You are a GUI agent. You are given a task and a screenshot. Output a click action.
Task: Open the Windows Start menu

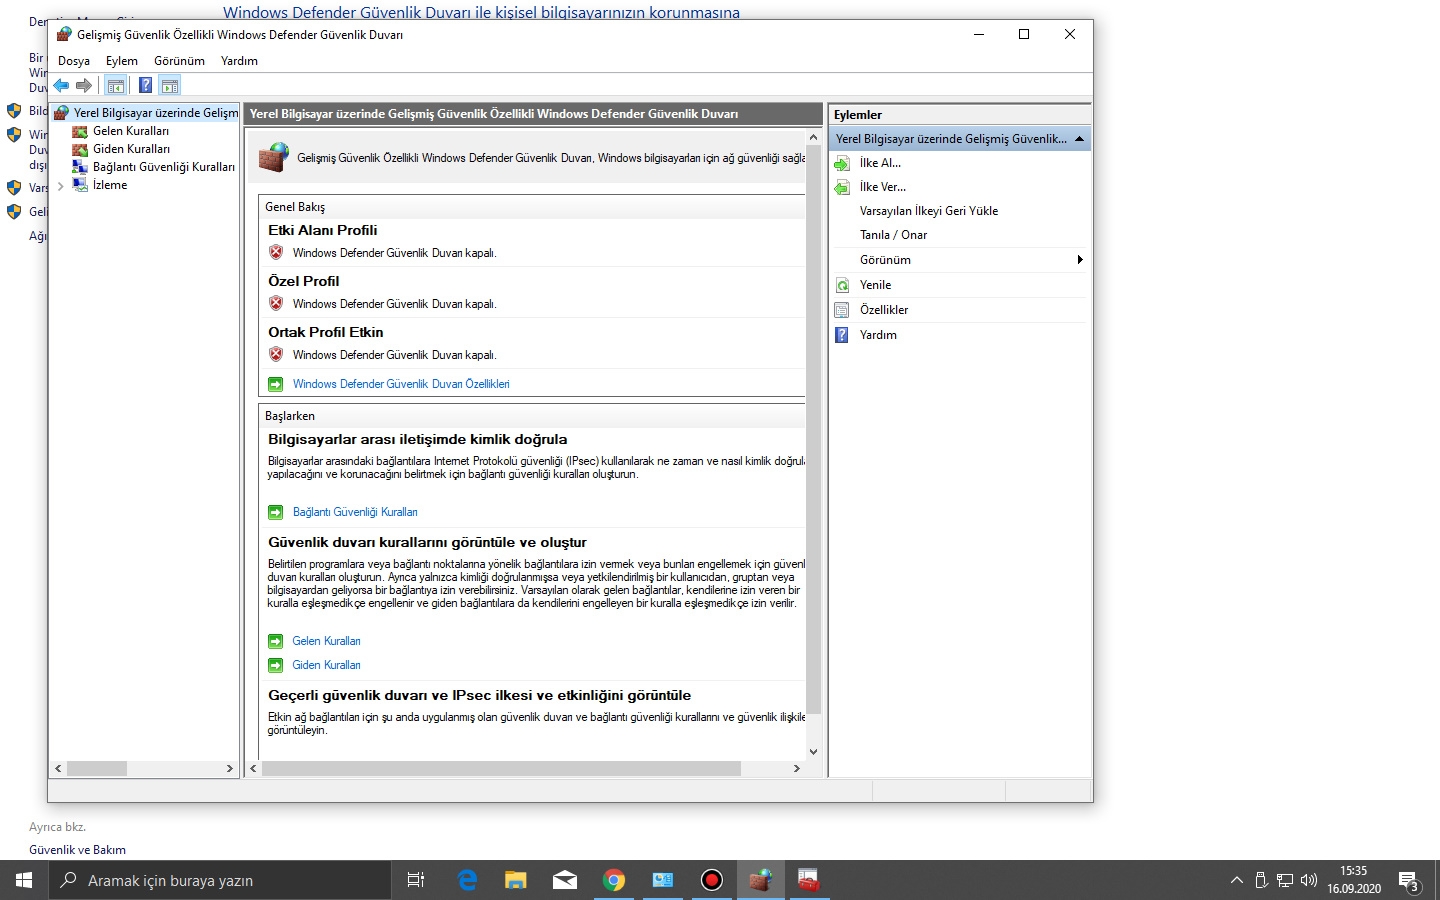pos(24,880)
